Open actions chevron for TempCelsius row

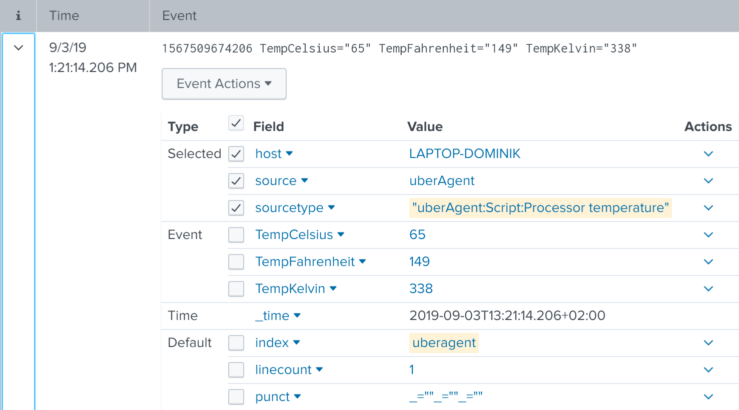708,235
